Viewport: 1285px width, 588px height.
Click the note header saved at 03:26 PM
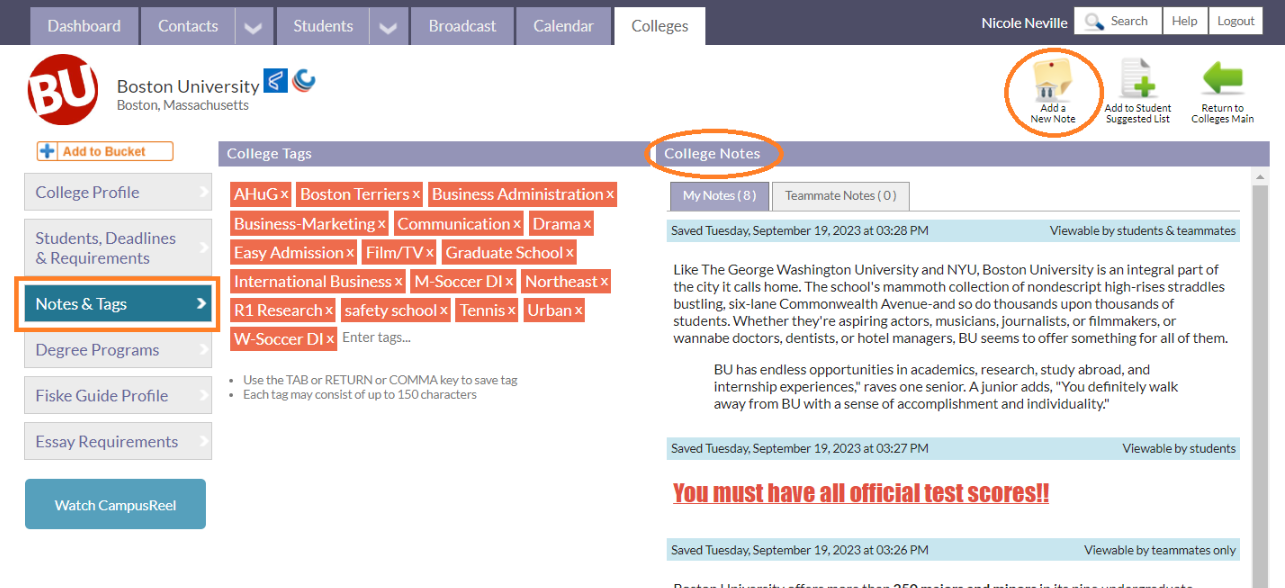click(x=953, y=550)
